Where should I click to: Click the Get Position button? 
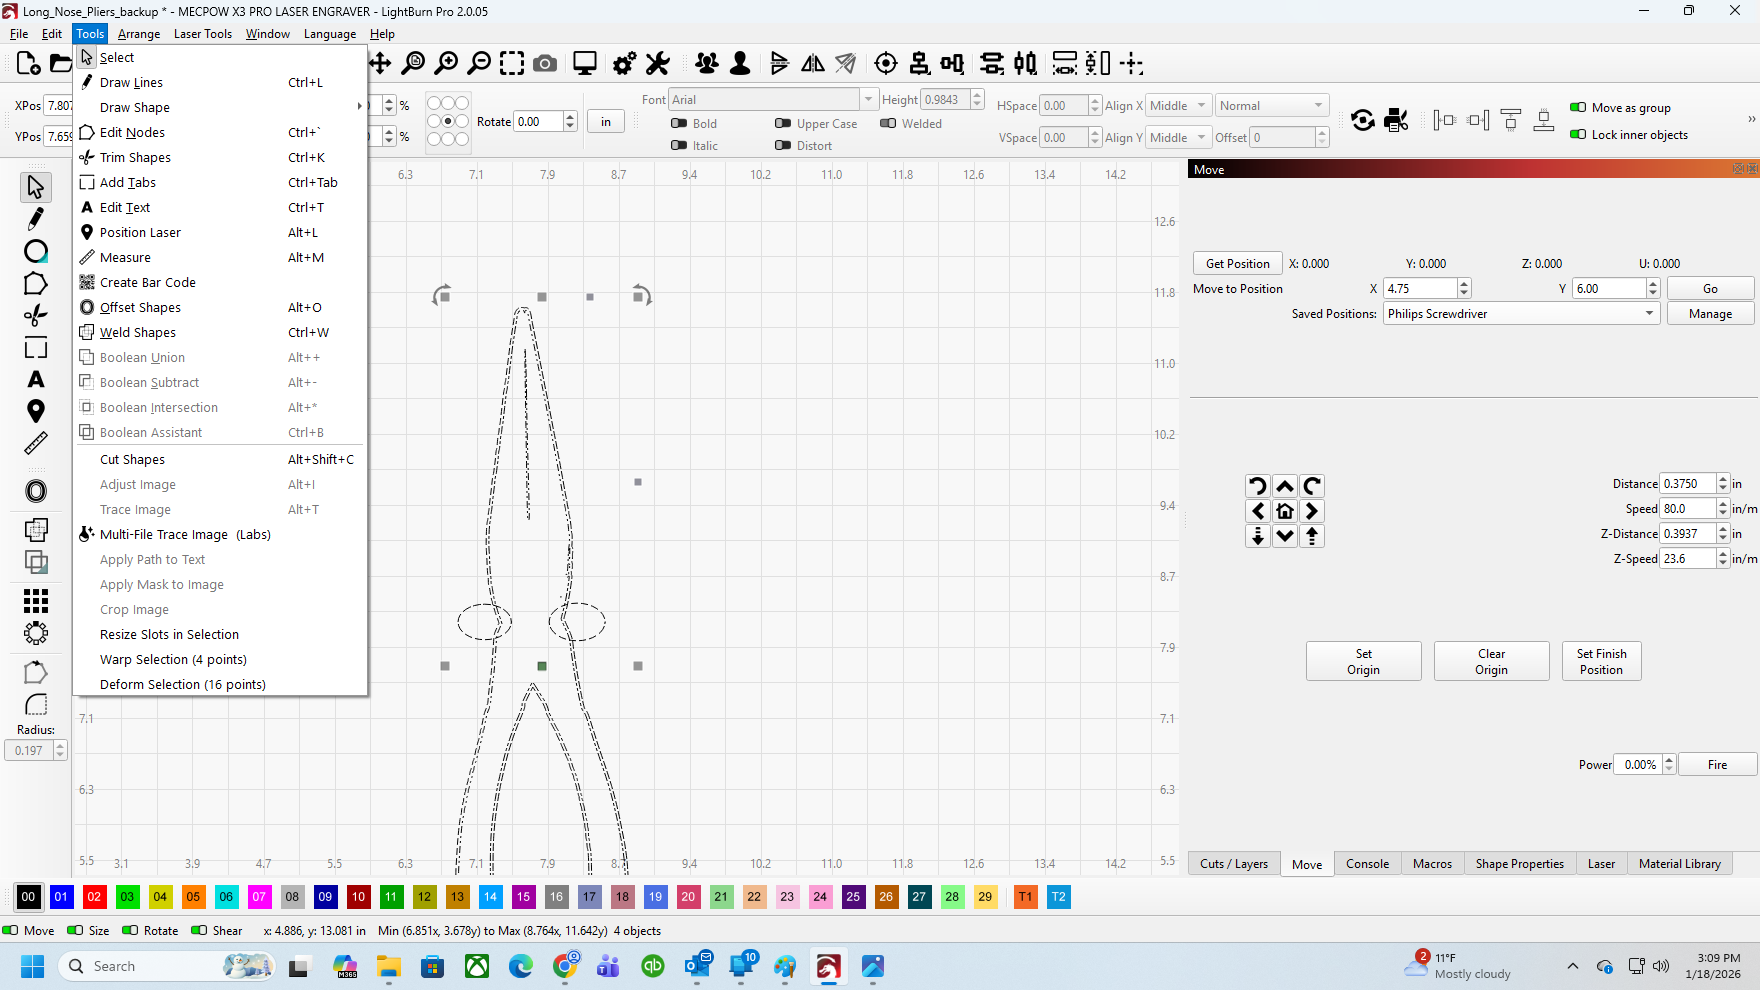pyautogui.click(x=1237, y=264)
